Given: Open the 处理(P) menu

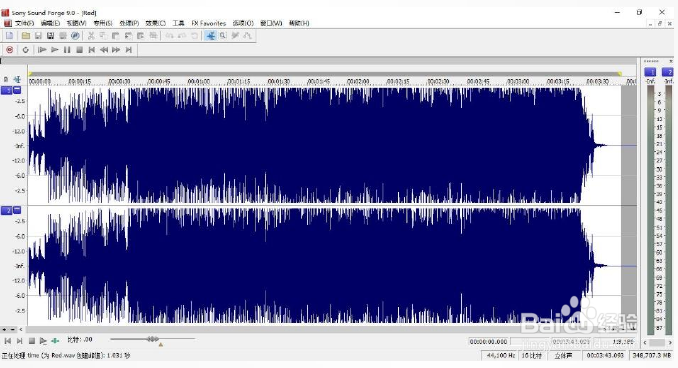Looking at the screenshot, I should [x=129, y=23].
